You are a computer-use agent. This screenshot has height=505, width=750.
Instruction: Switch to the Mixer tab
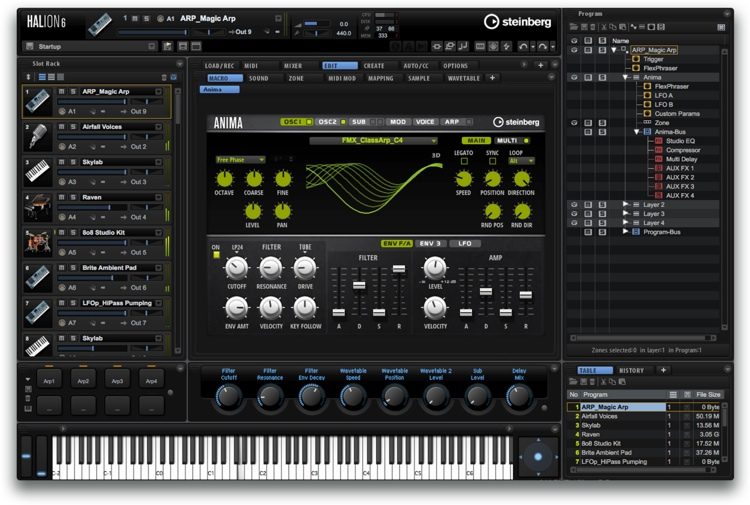point(292,66)
